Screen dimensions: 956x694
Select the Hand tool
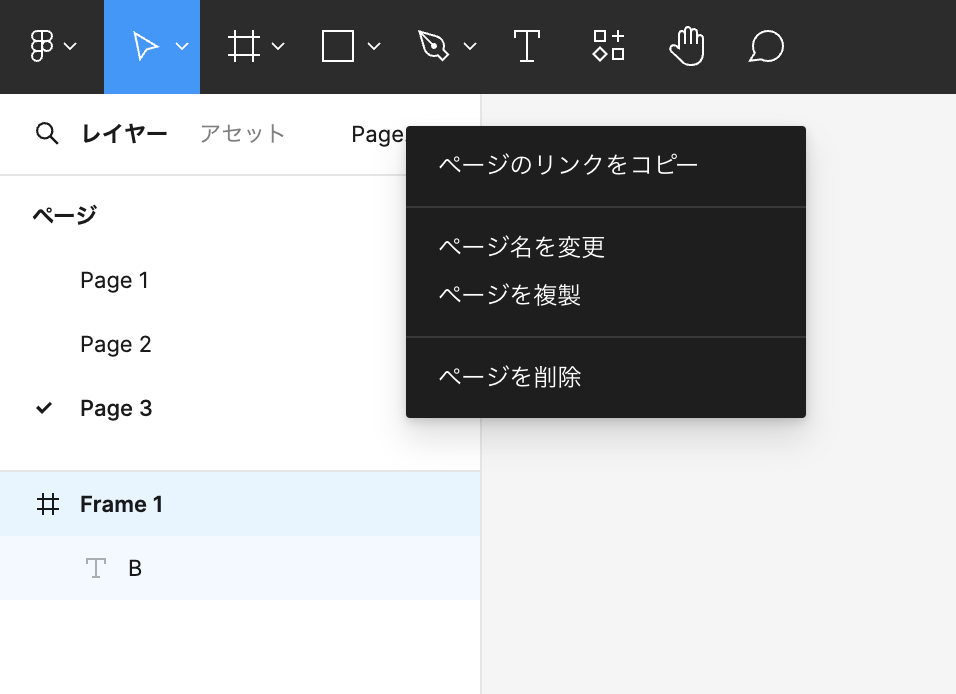[687, 46]
